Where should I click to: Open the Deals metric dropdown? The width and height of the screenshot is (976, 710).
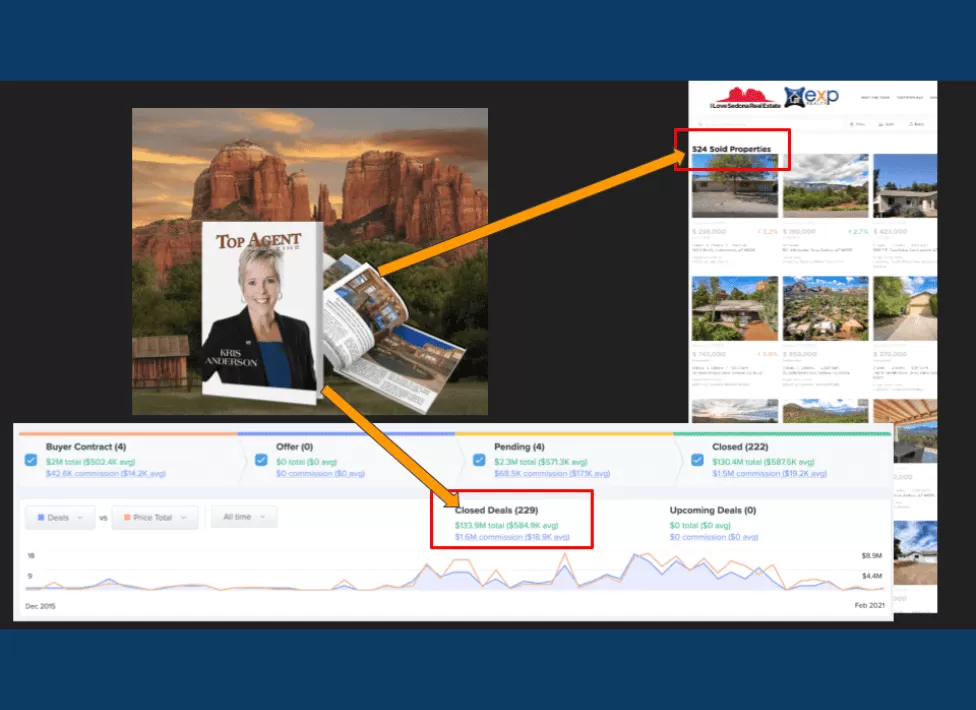[x=60, y=517]
